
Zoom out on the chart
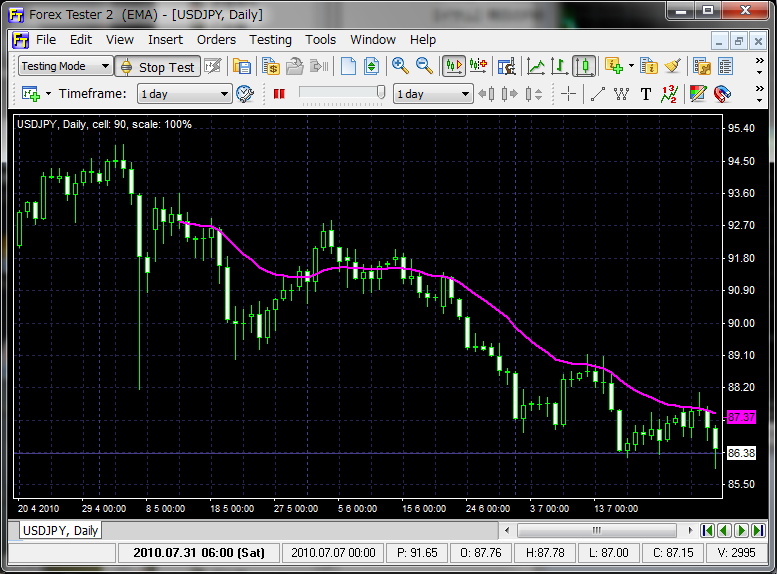click(425, 66)
